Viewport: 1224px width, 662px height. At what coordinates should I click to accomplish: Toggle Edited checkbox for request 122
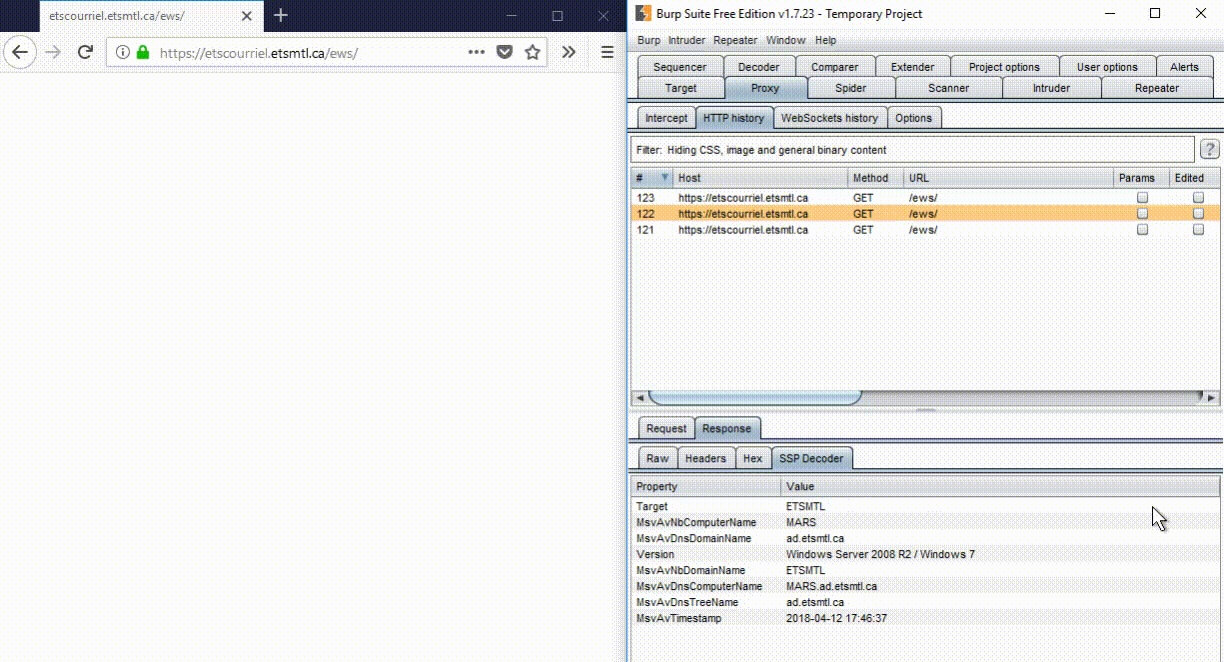coord(1198,214)
